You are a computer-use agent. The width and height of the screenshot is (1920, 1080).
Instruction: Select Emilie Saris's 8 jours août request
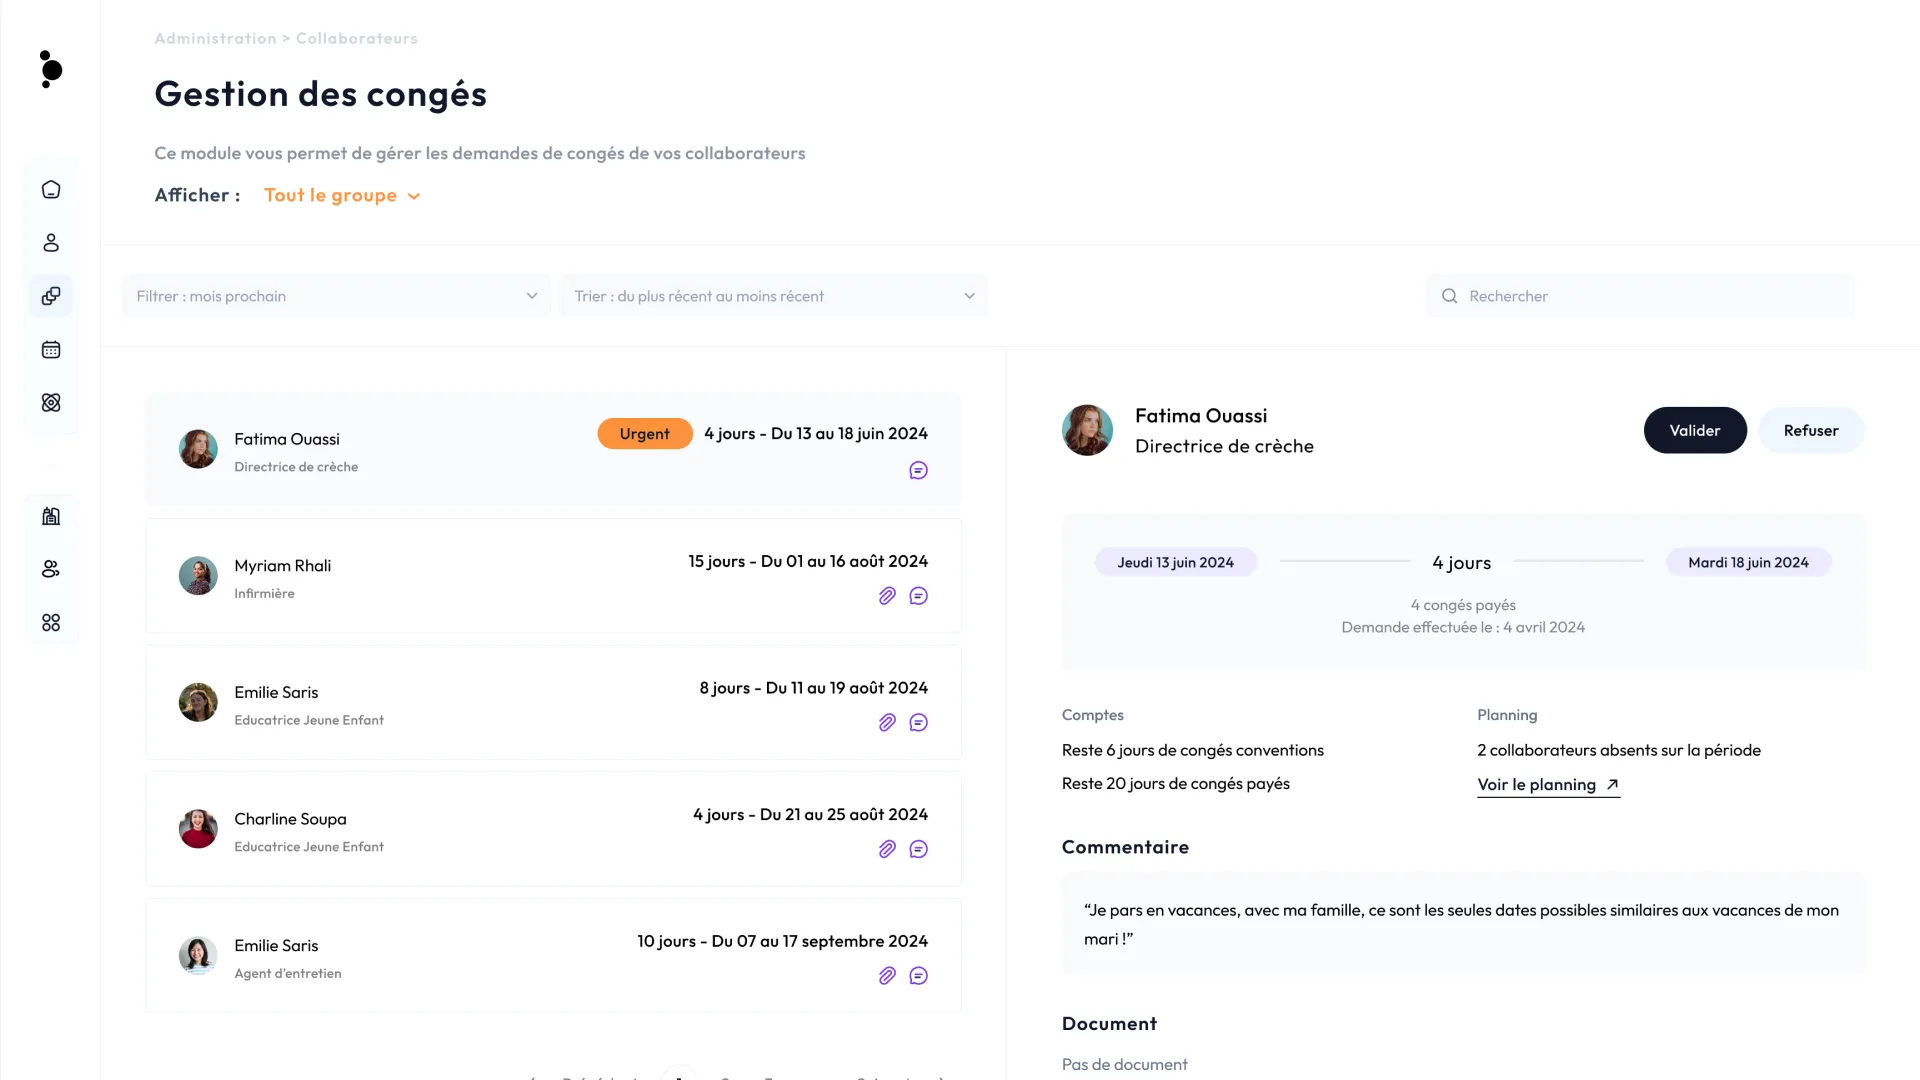pyautogui.click(x=553, y=703)
